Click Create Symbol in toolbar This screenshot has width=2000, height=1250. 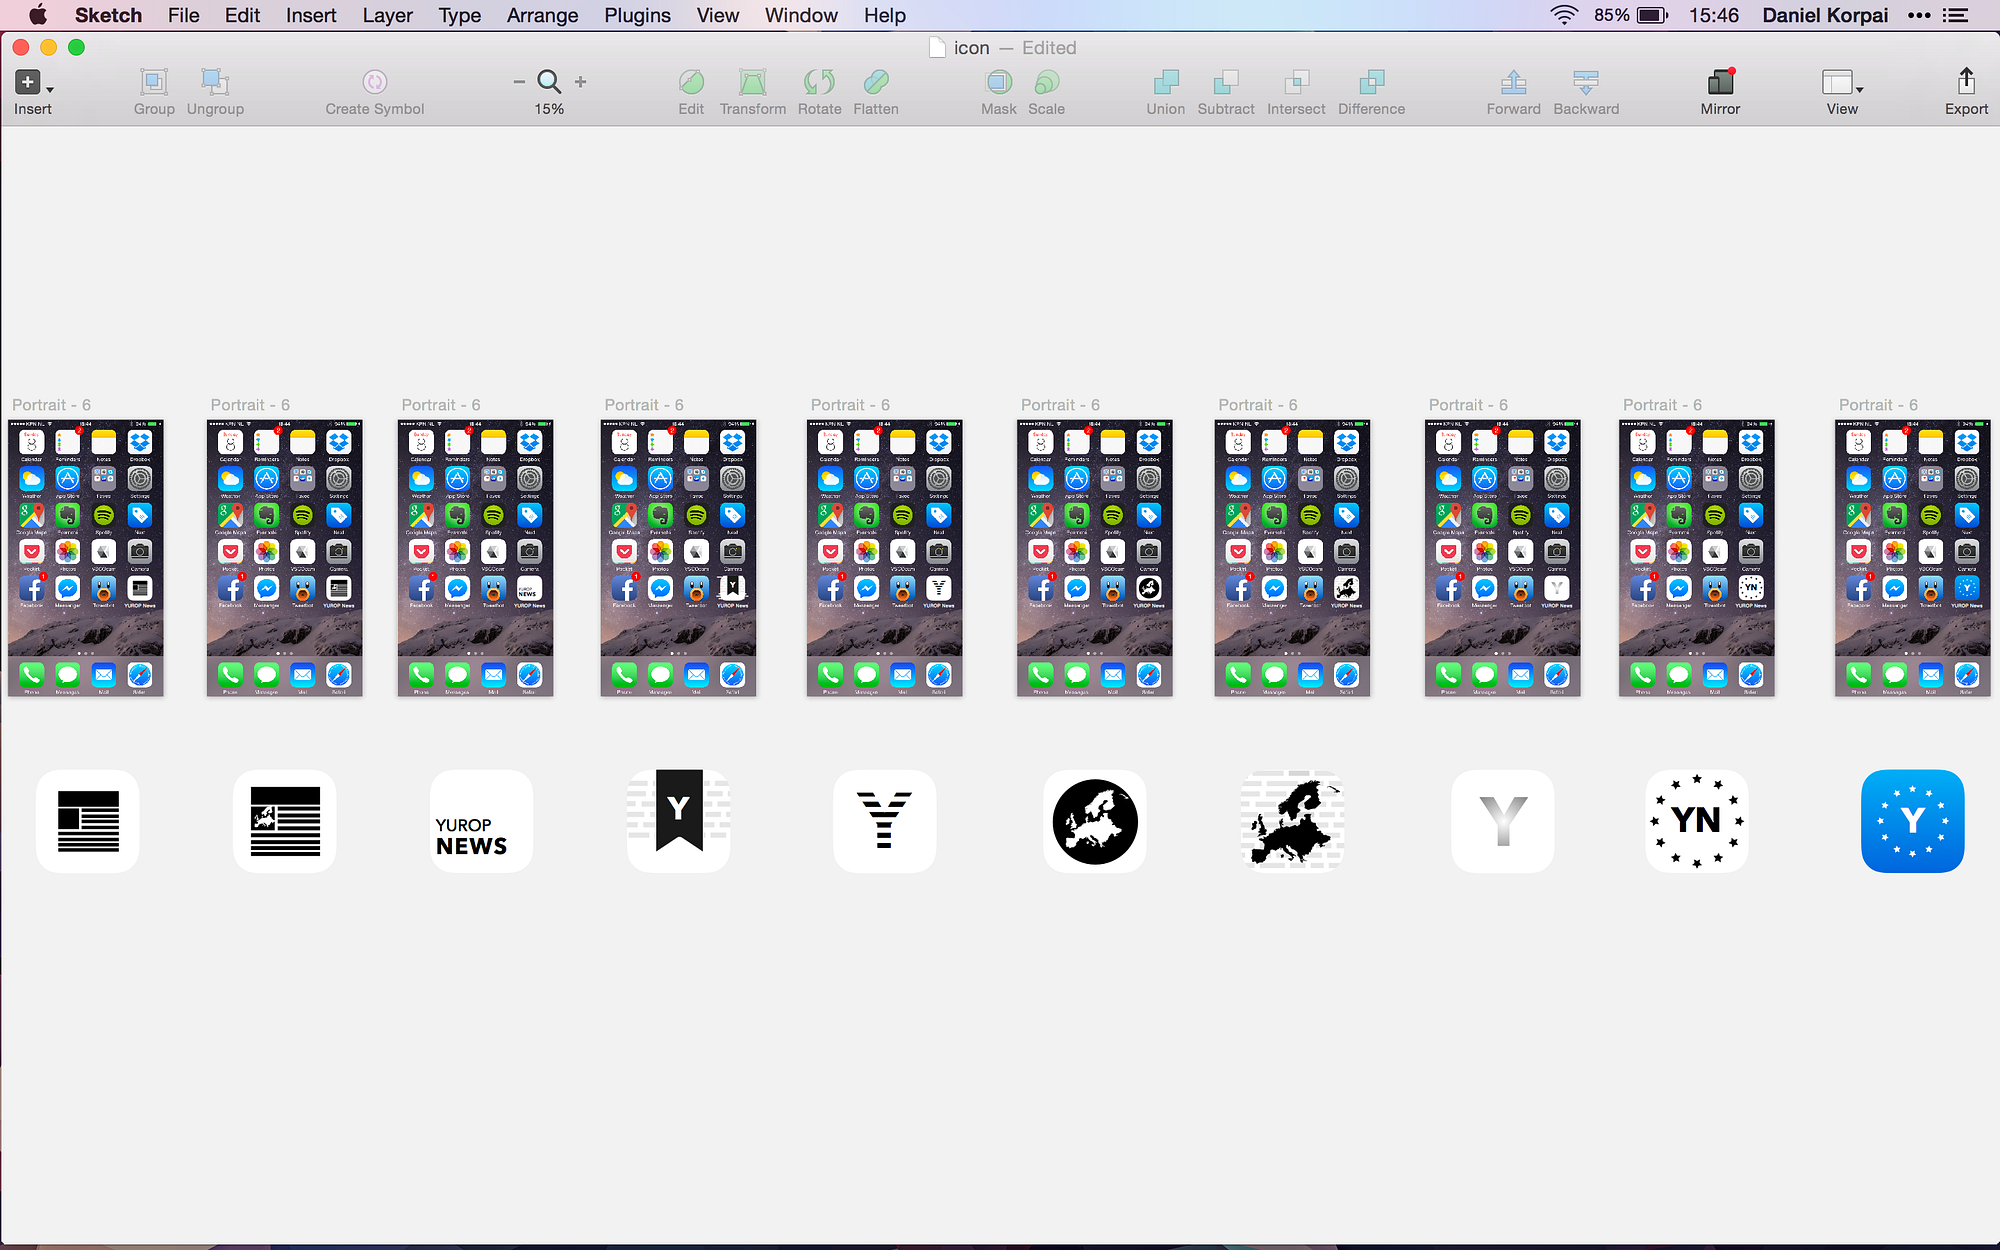[x=374, y=82]
